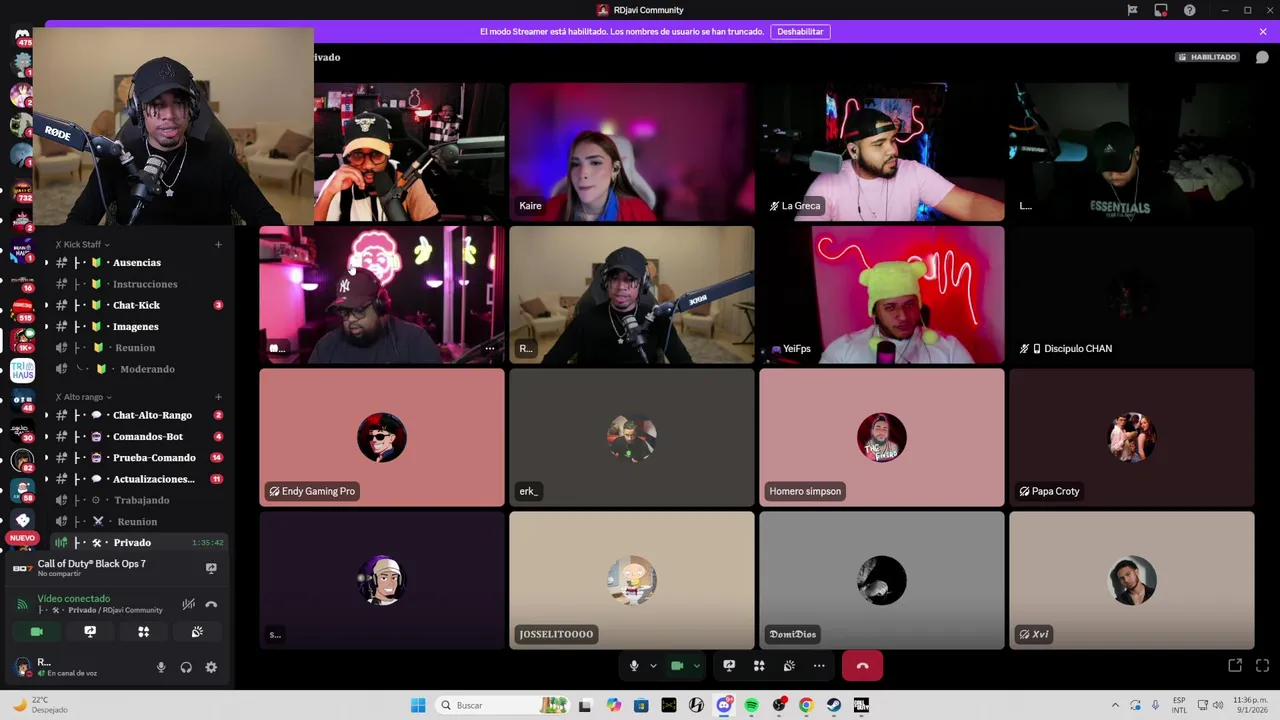1280x720 pixels.
Task: Select Homero simpson participant tile
Action: [x=882, y=438]
